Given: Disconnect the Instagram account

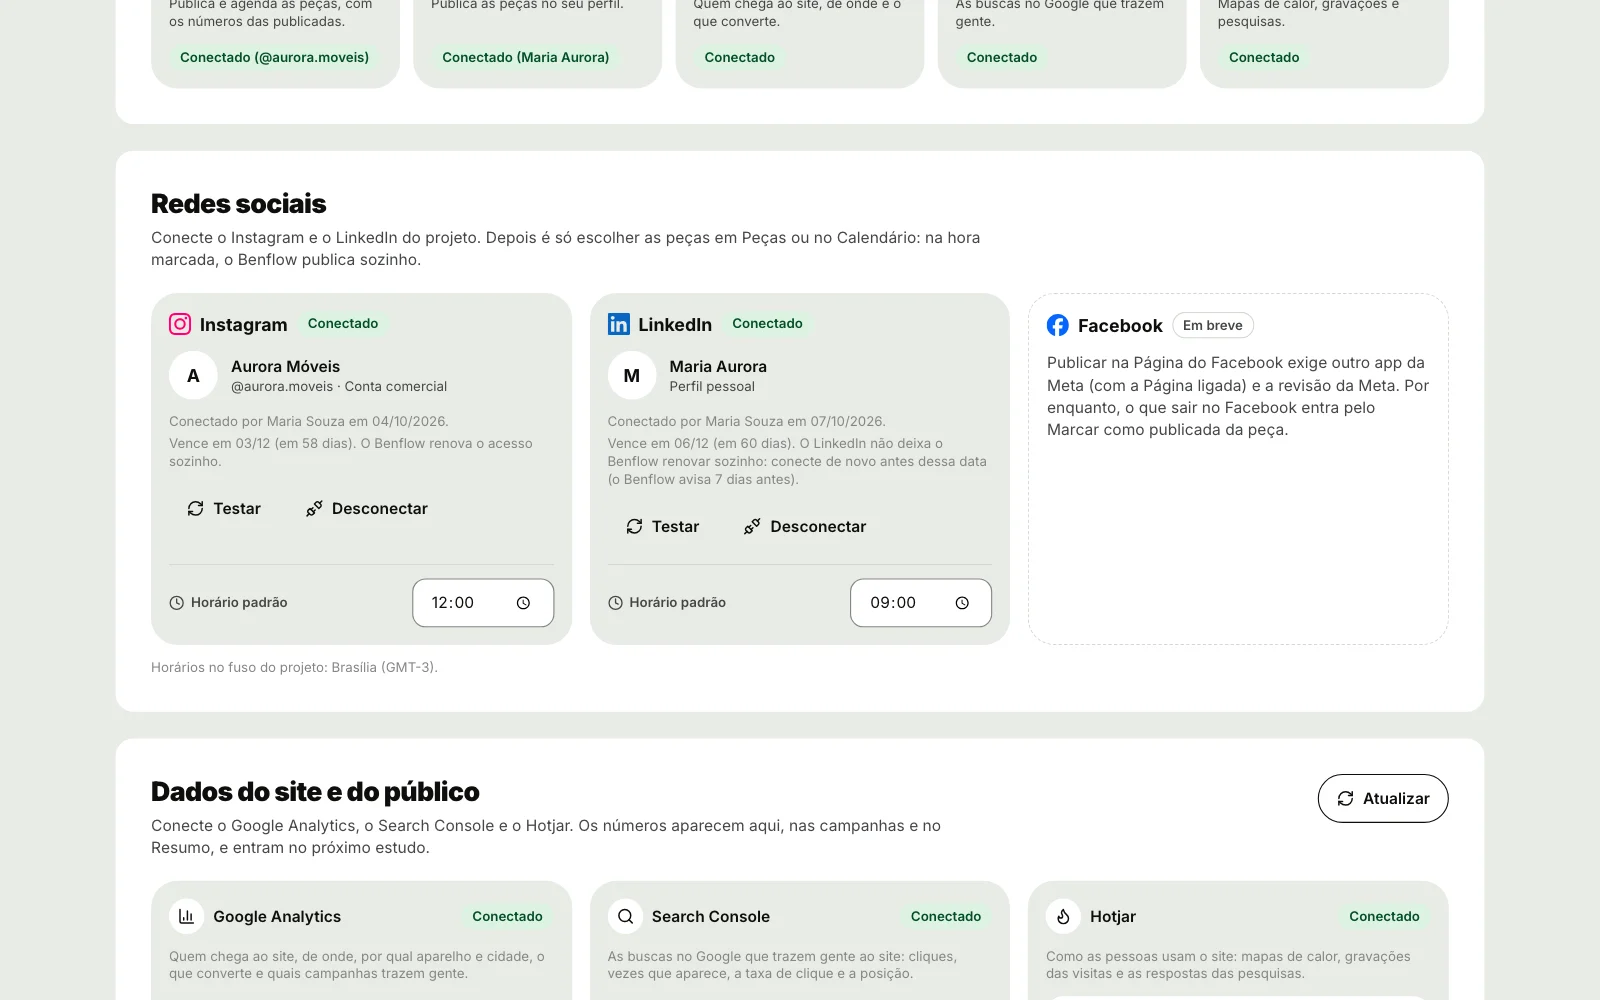Looking at the screenshot, I should click(367, 509).
